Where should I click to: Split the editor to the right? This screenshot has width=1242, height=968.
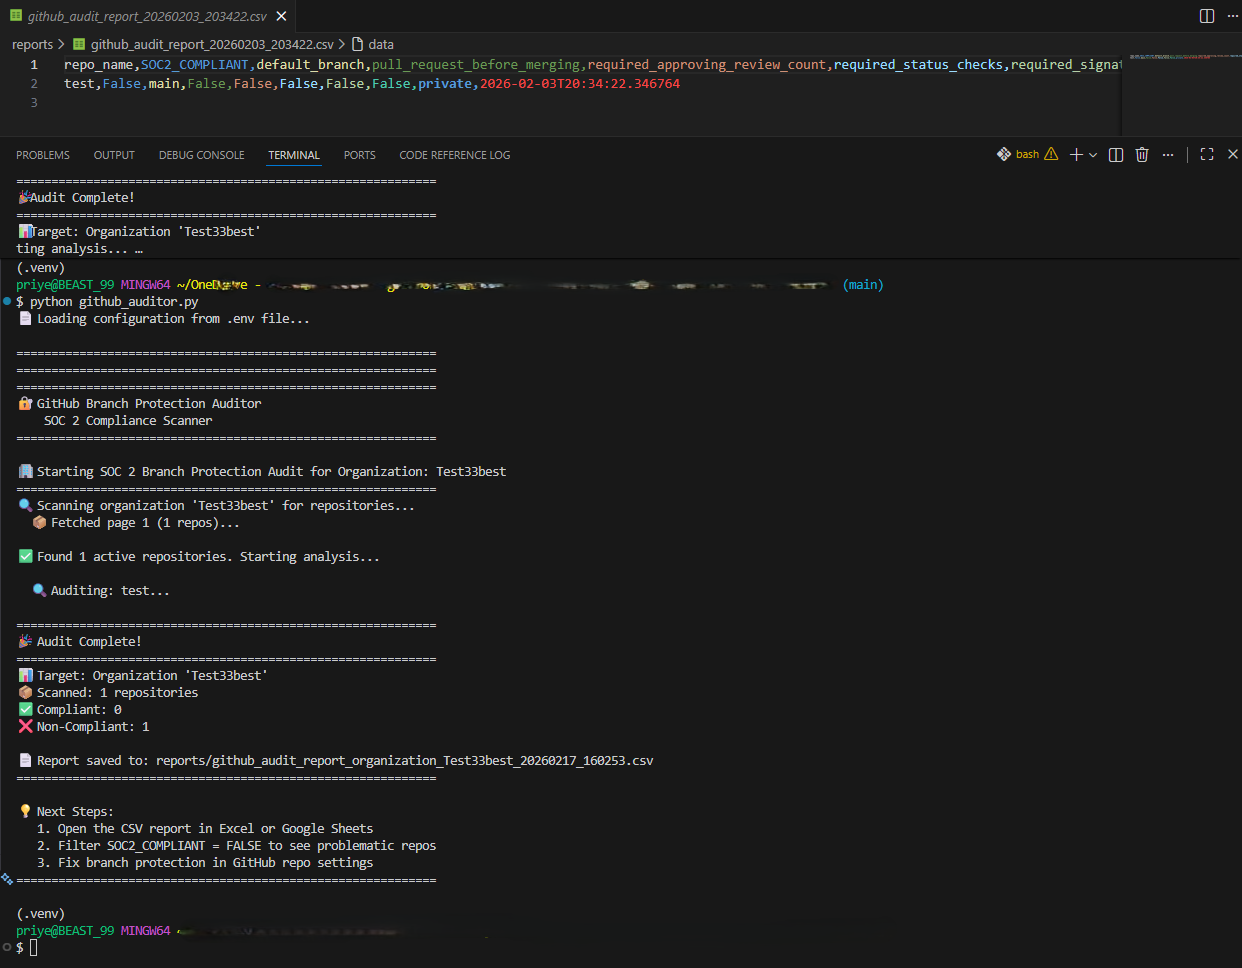click(1207, 16)
